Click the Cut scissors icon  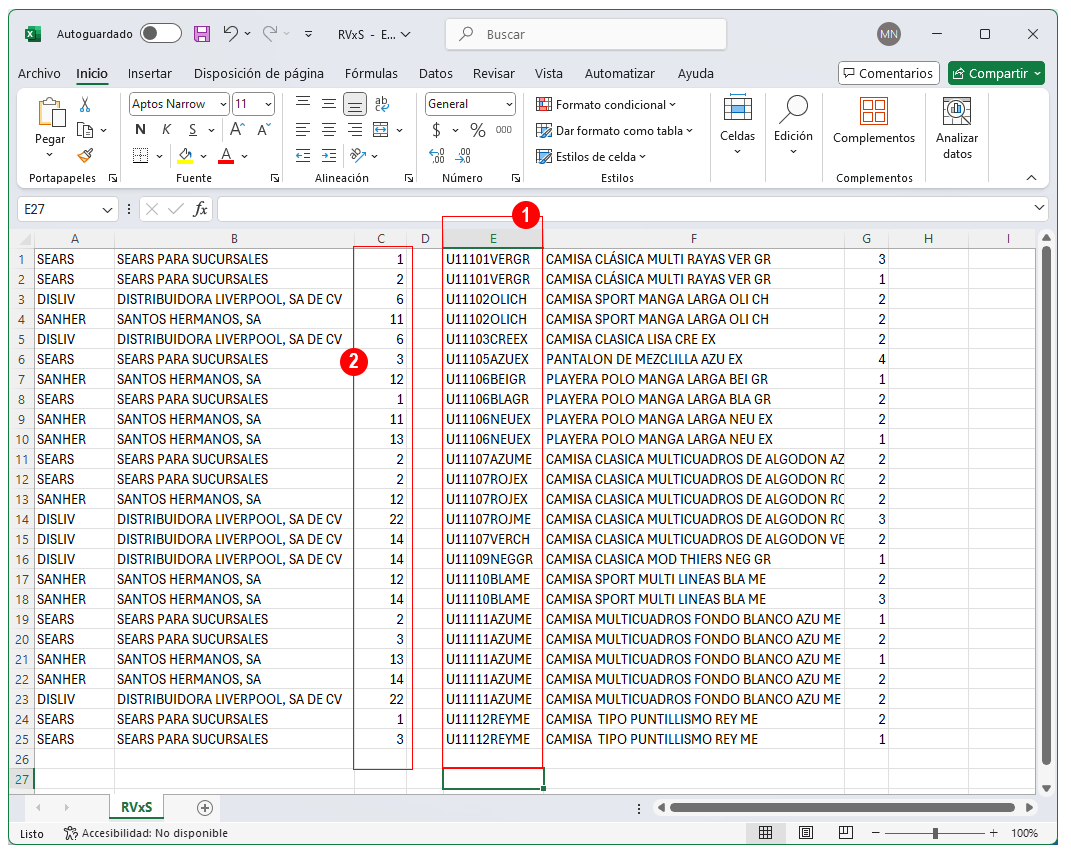(85, 104)
